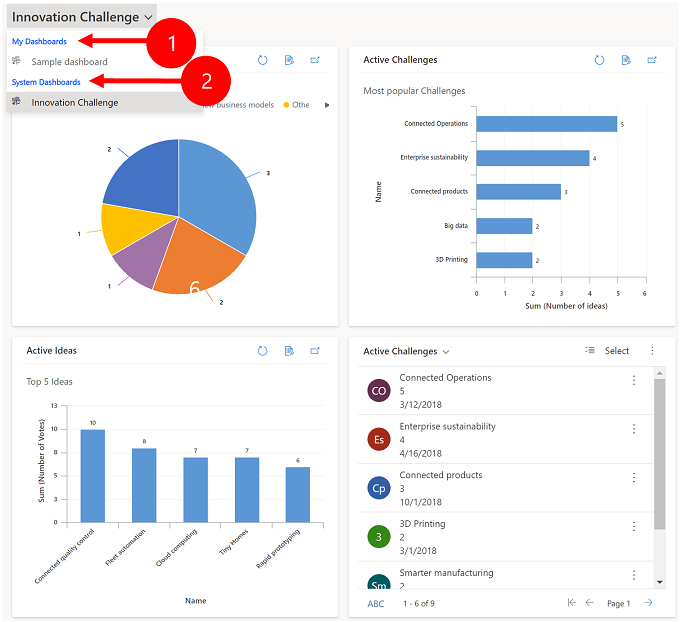Image resolution: width=682 pixels, height=622 pixels.
Task: Go to next page of challenges
Action: click(x=649, y=603)
